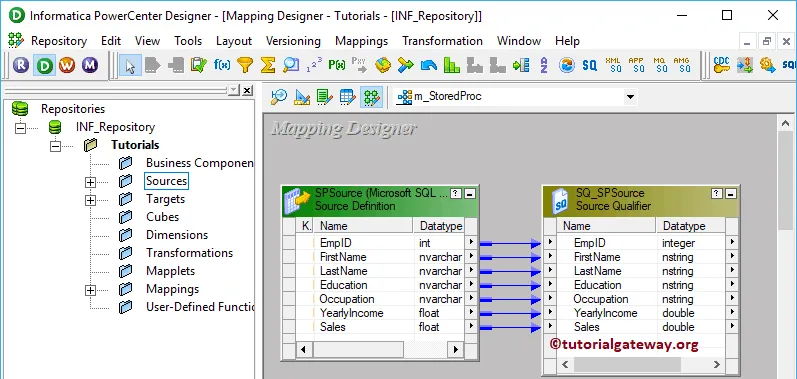Image resolution: width=797 pixels, height=379 pixels.
Task: Expand the Targets folder
Action: (x=90, y=200)
